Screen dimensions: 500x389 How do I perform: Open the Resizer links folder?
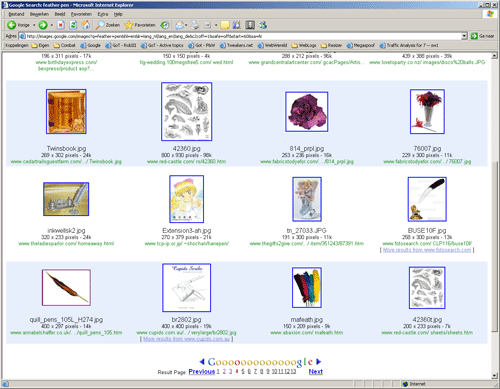[x=331, y=45]
